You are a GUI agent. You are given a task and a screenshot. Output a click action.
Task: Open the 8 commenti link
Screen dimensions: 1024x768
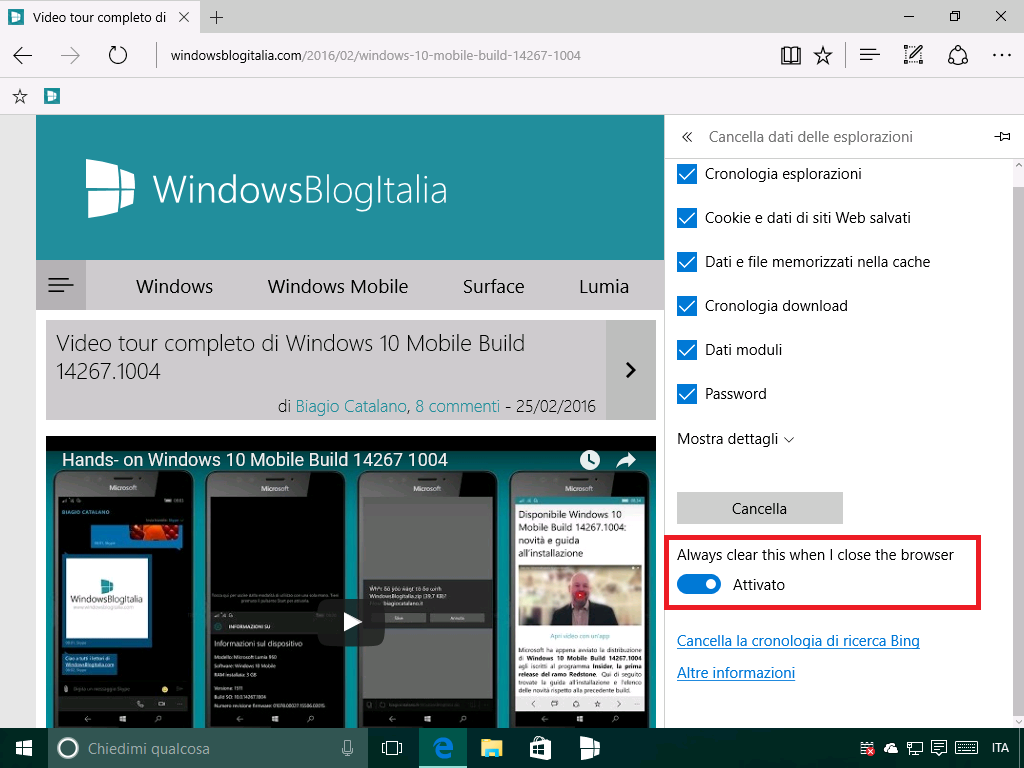coord(457,406)
